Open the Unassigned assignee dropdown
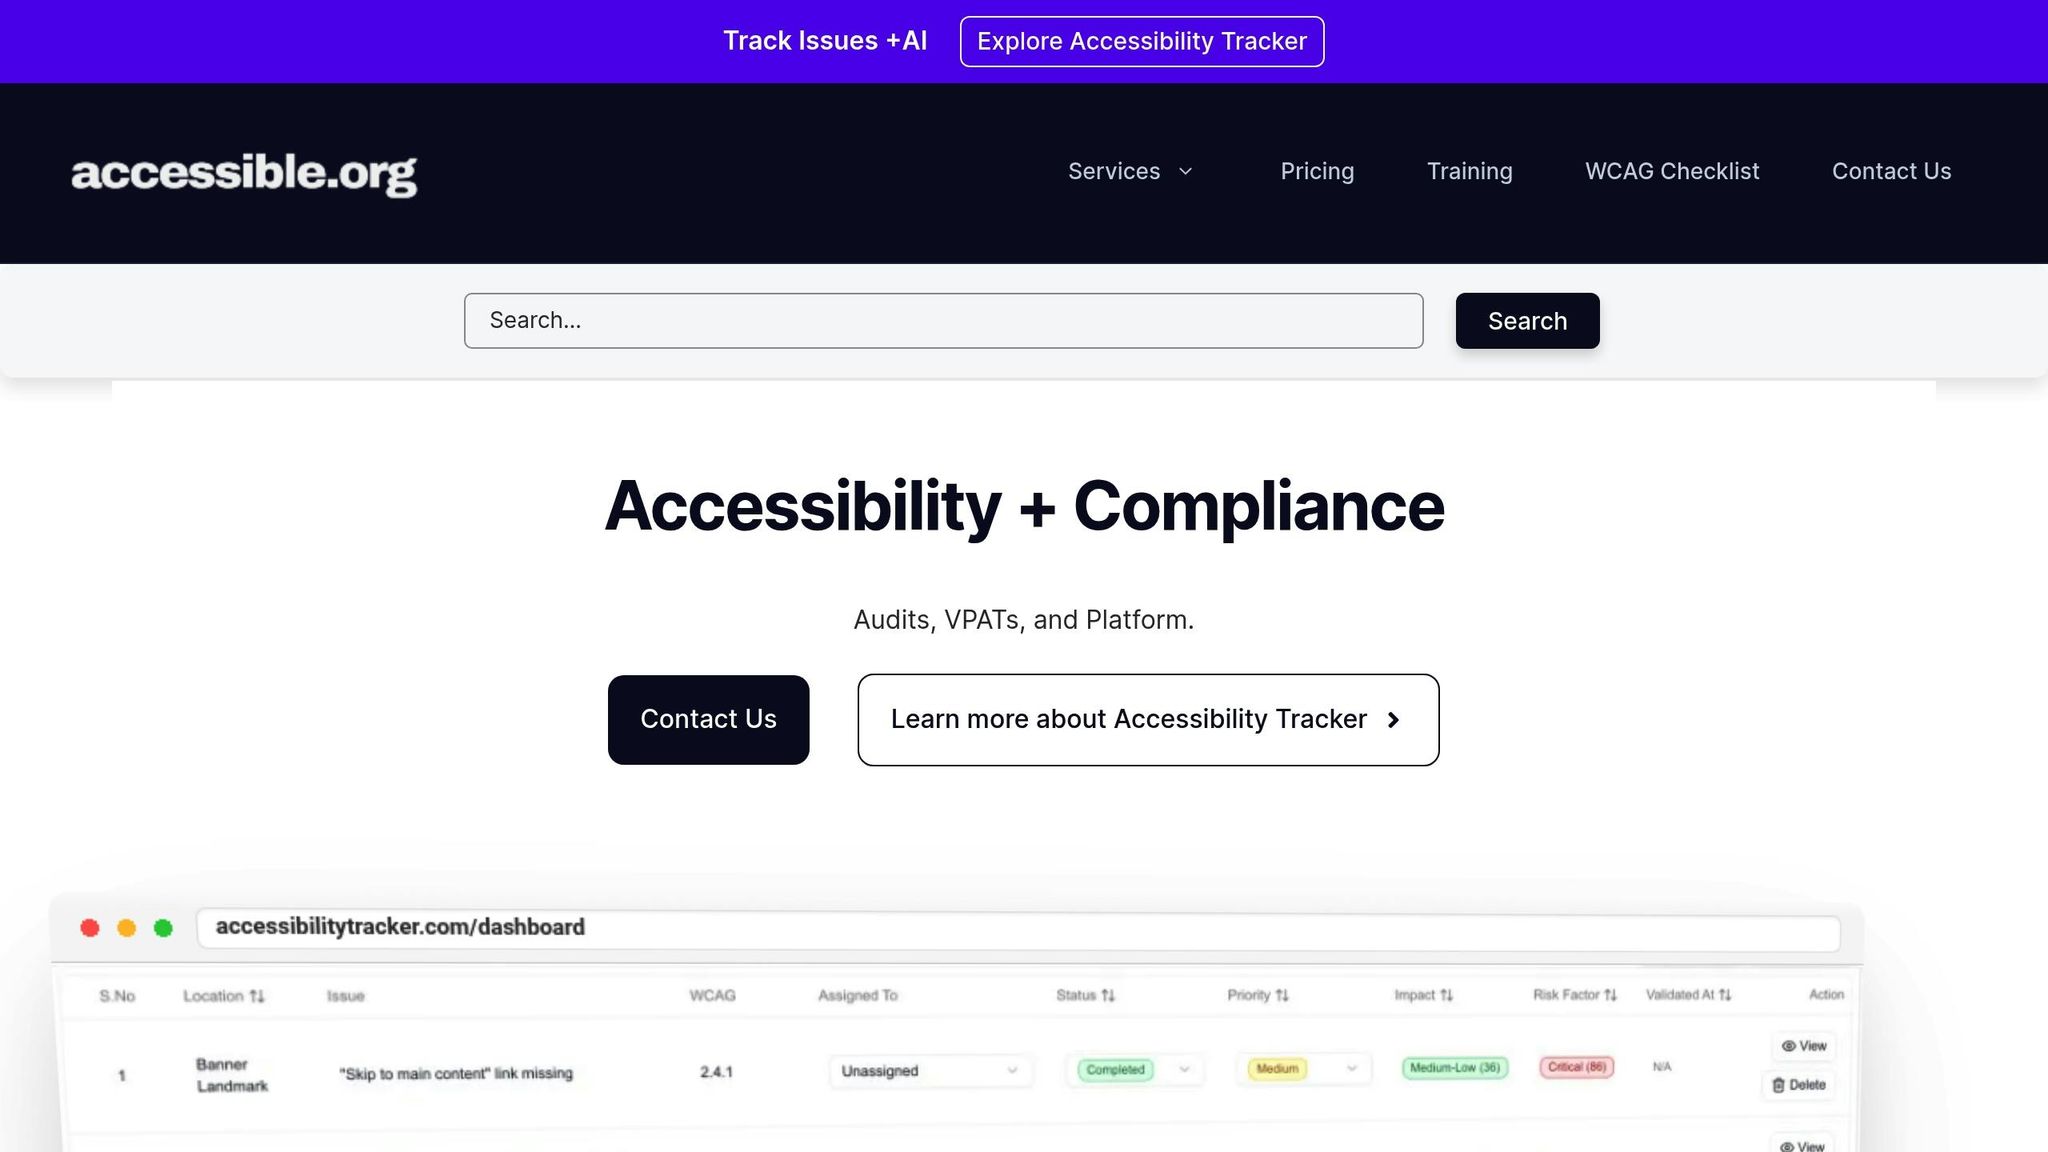This screenshot has width=2048, height=1152. tap(930, 1071)
